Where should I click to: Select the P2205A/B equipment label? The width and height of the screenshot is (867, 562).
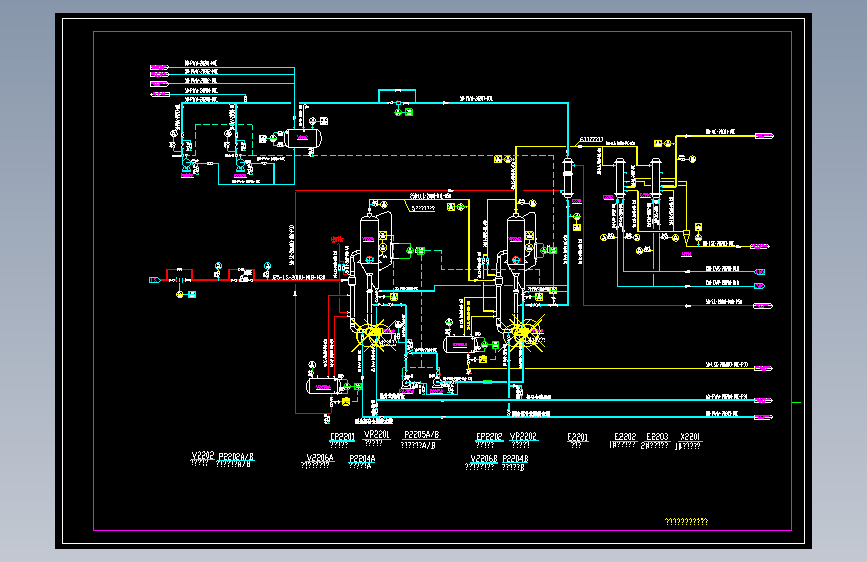(x=421, y=435)
